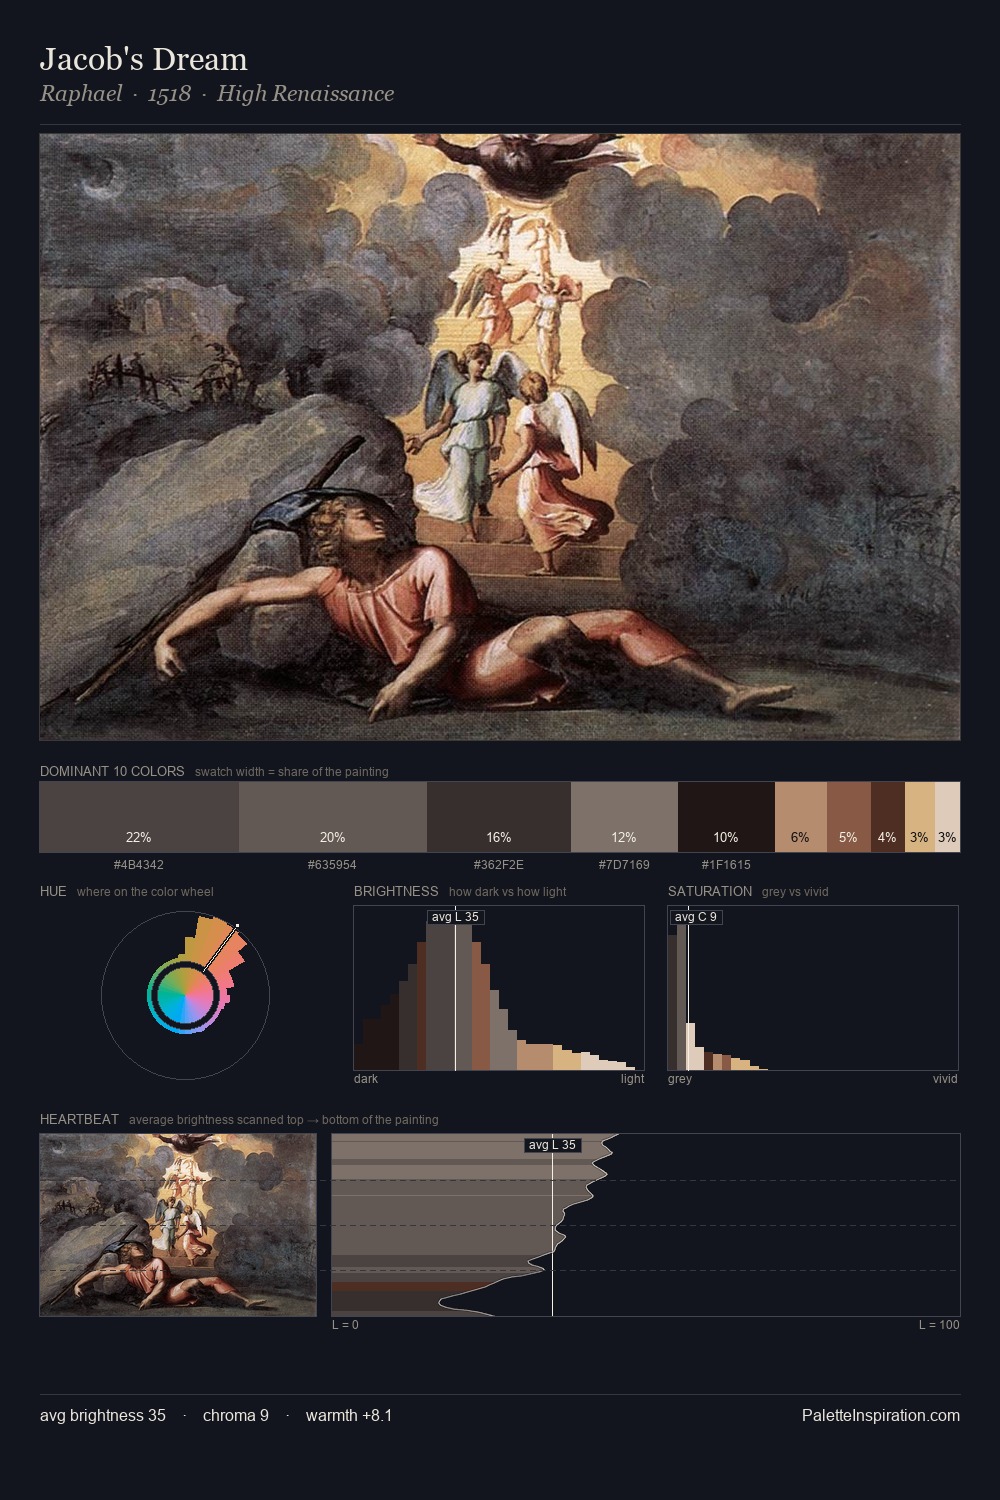Click 'how dark vs how light' caption
The width and height of the screenshot is (1000, 1500).
pyautogui.click(x=507, y=892)
